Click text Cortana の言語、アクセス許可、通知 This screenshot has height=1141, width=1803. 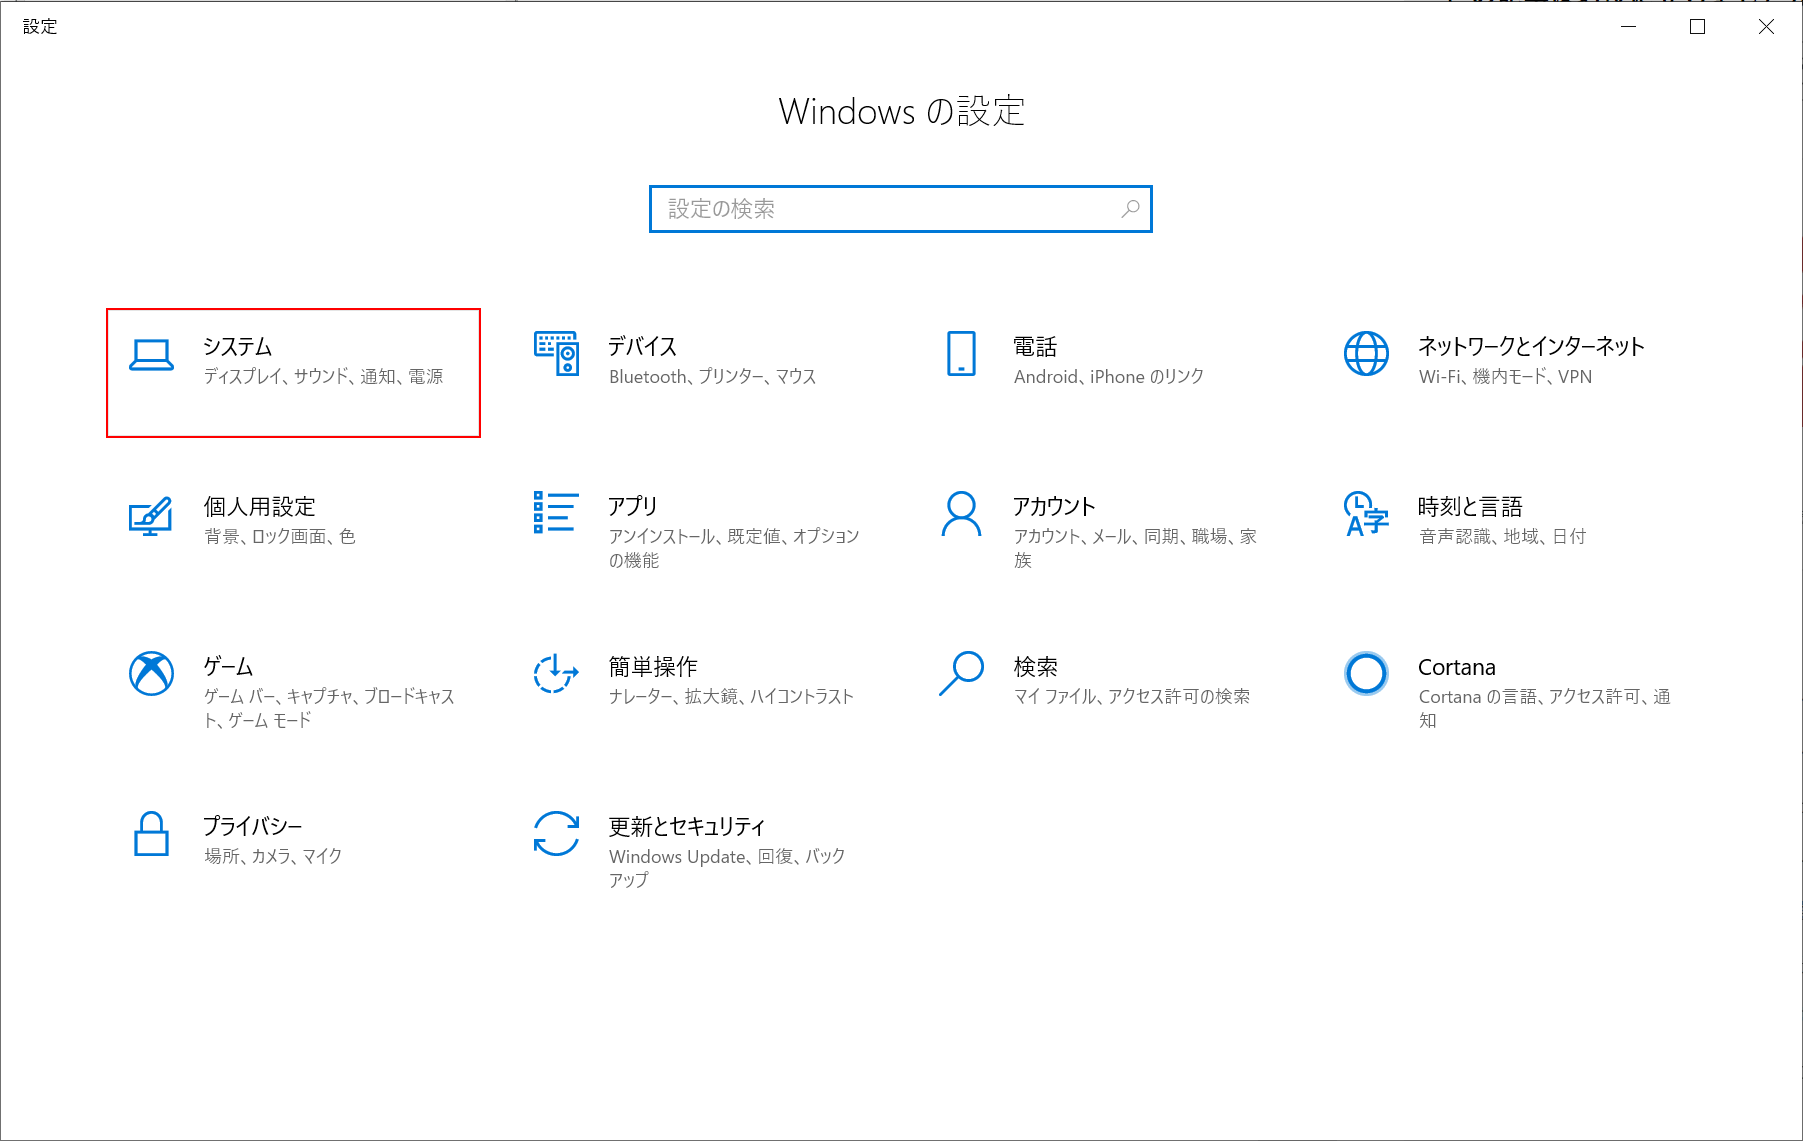1545,709
